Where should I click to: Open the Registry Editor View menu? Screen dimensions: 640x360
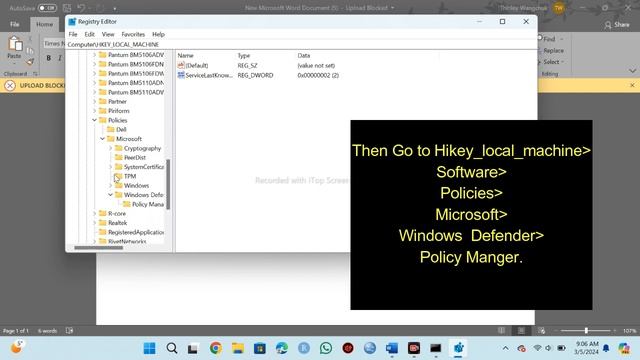(108, 34)
